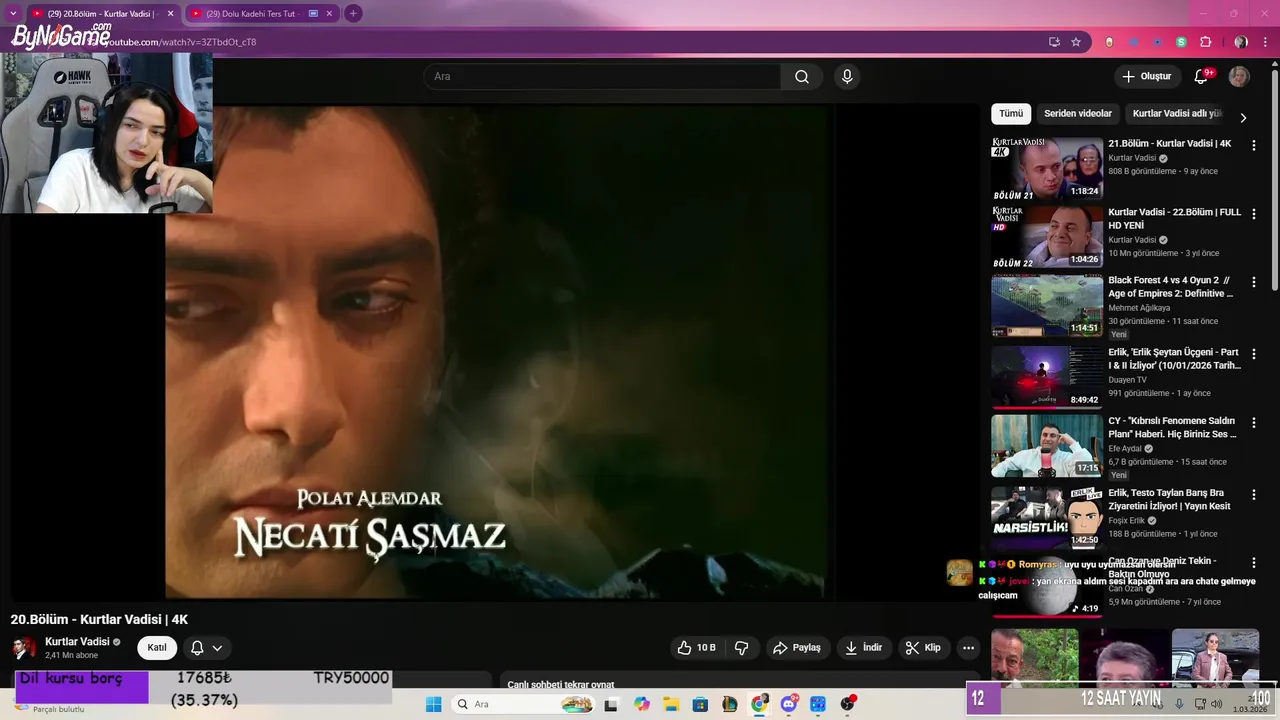The height and width of the screenshot is (720, 1280).
Task: Click install app icon in address bar
Action: pos(1054,42)
